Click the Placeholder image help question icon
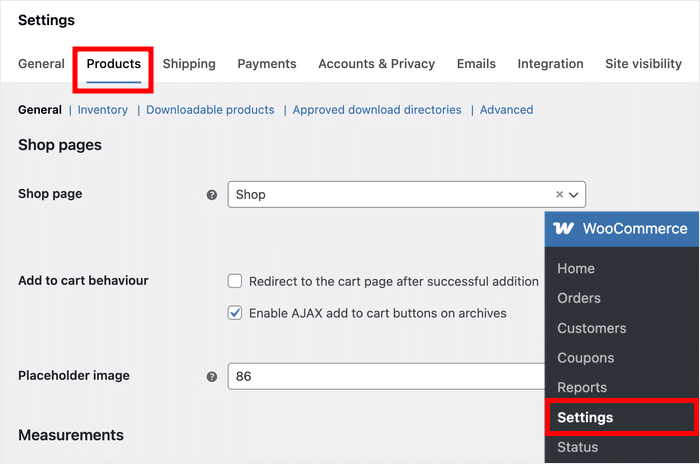This screenshot has width=700, height=464. click(212, 377)
